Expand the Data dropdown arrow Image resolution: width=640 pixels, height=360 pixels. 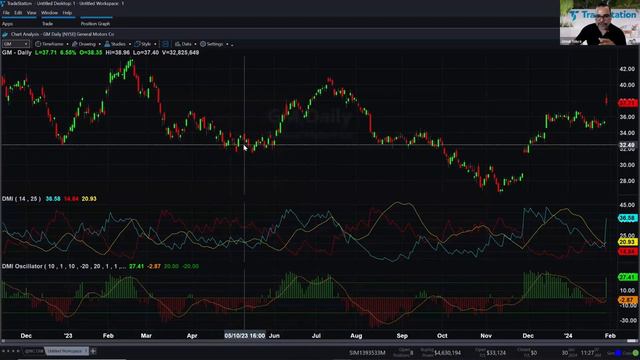[x=195, y=44]
